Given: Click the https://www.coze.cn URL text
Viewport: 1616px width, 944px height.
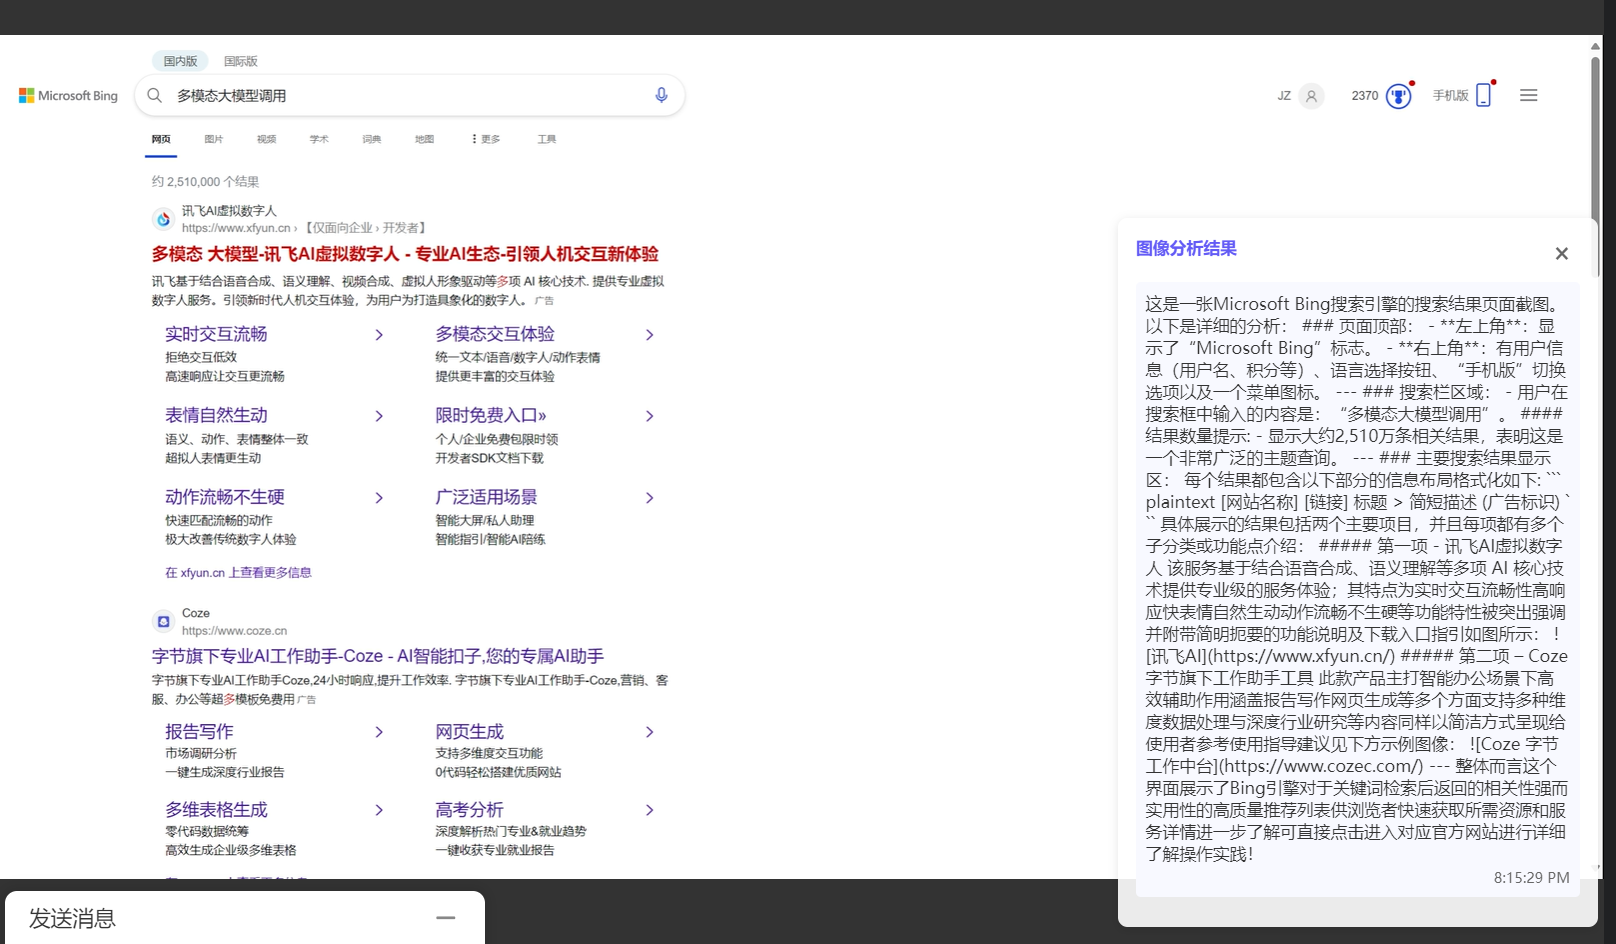Looking at the screenshot, I should click(234, 631).
